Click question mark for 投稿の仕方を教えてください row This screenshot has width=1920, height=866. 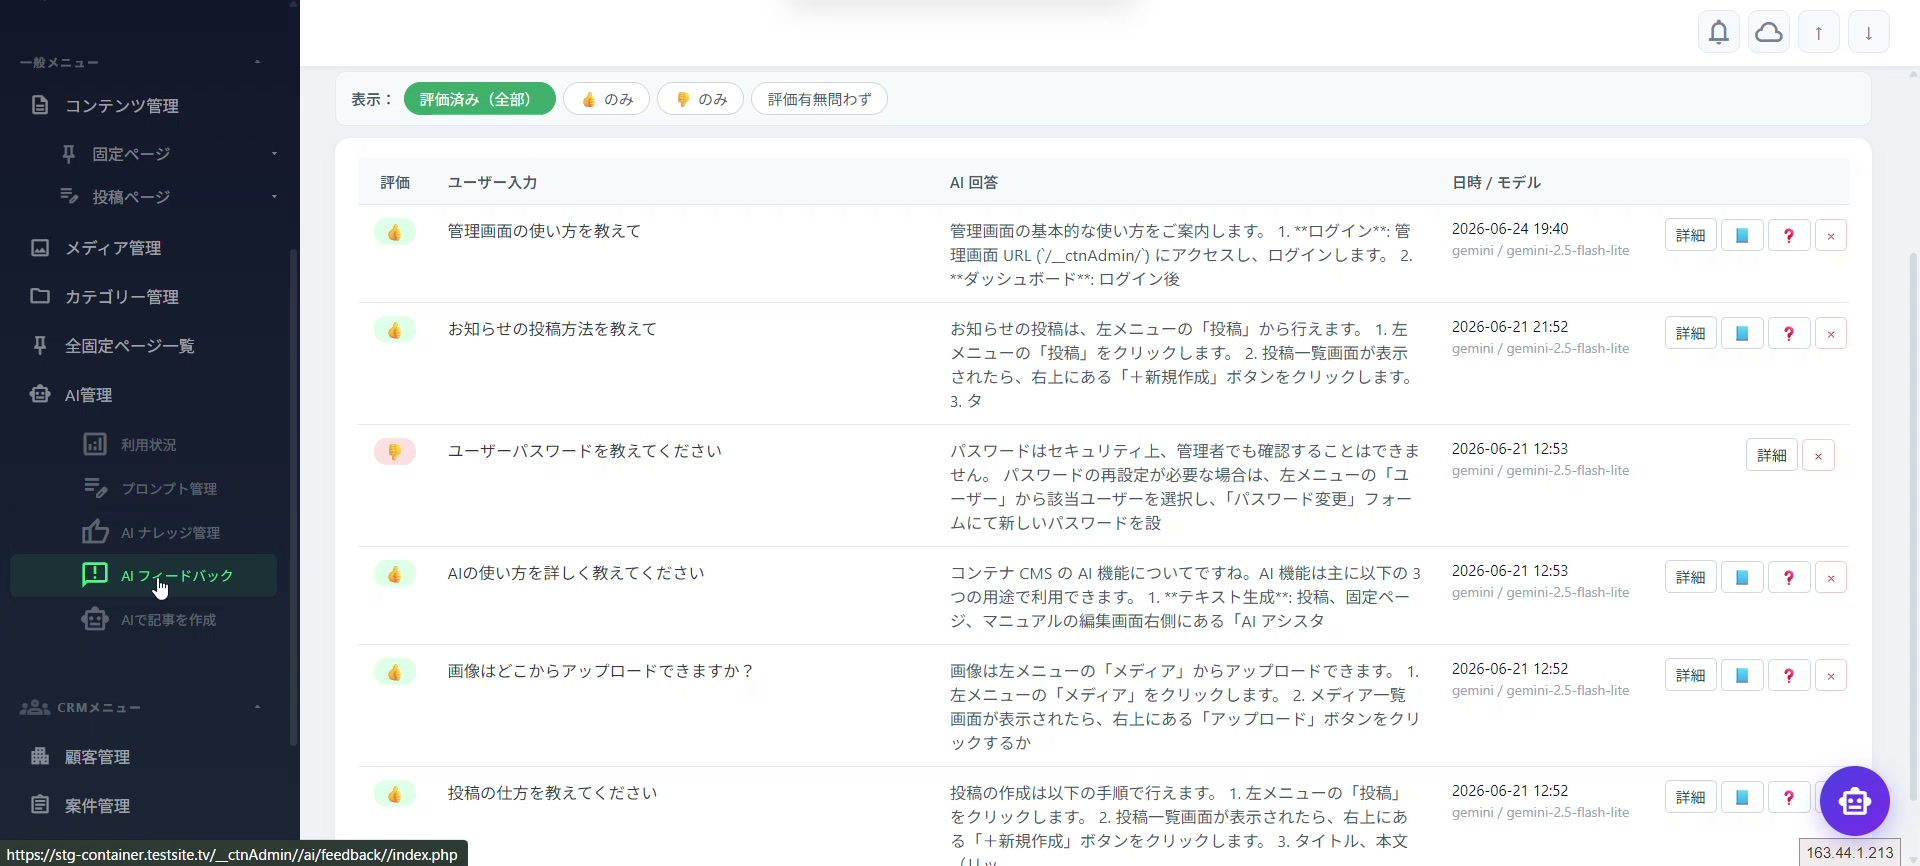(1789, 797)
